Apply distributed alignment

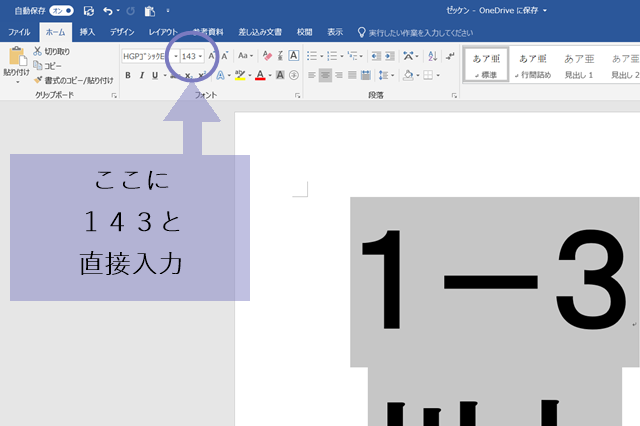366,75
